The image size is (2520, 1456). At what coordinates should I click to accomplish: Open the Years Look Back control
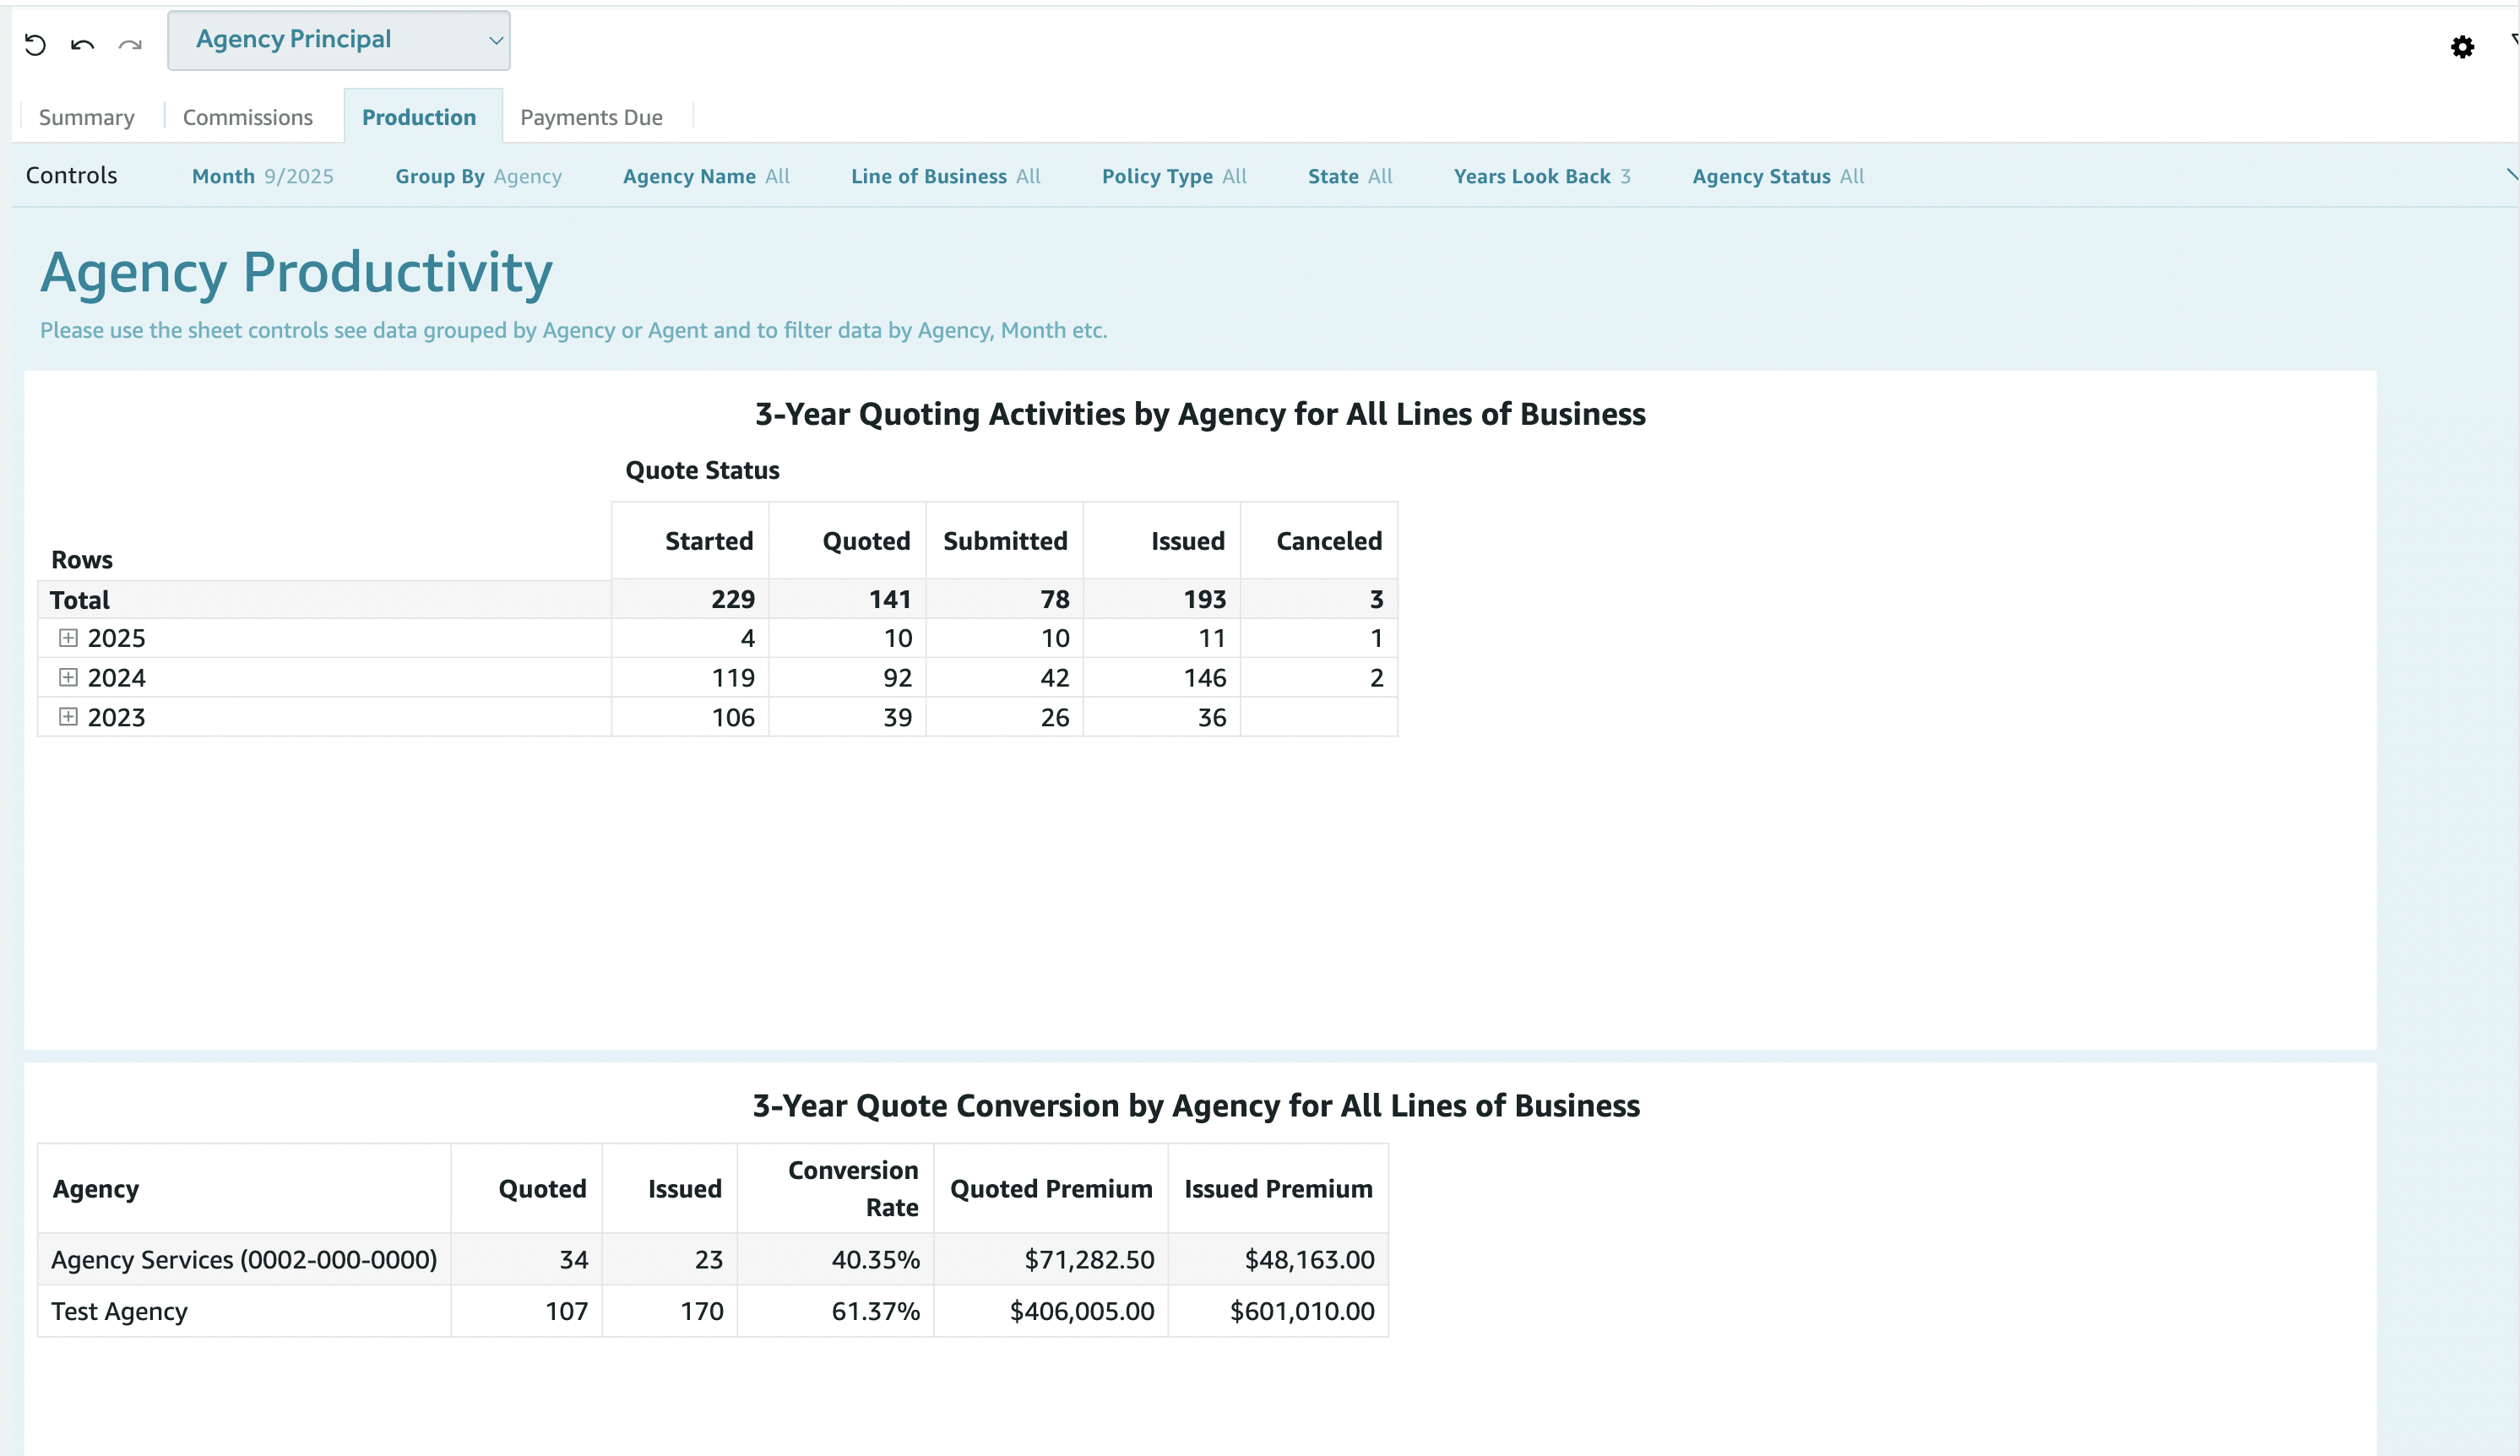click(x=1541, y=177)
